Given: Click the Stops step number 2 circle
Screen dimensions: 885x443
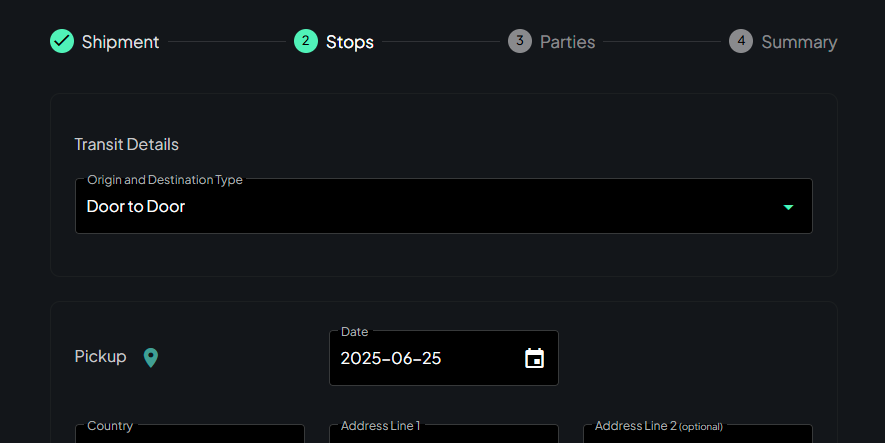Looking at the screenshot, I should pos(306,41).
